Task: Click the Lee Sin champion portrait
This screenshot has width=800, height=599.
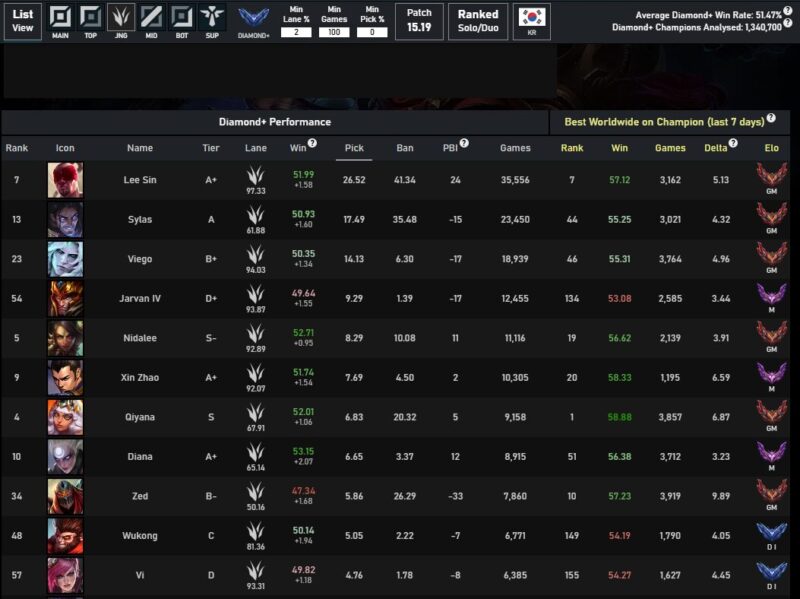Action: click(x=65, y=180)
